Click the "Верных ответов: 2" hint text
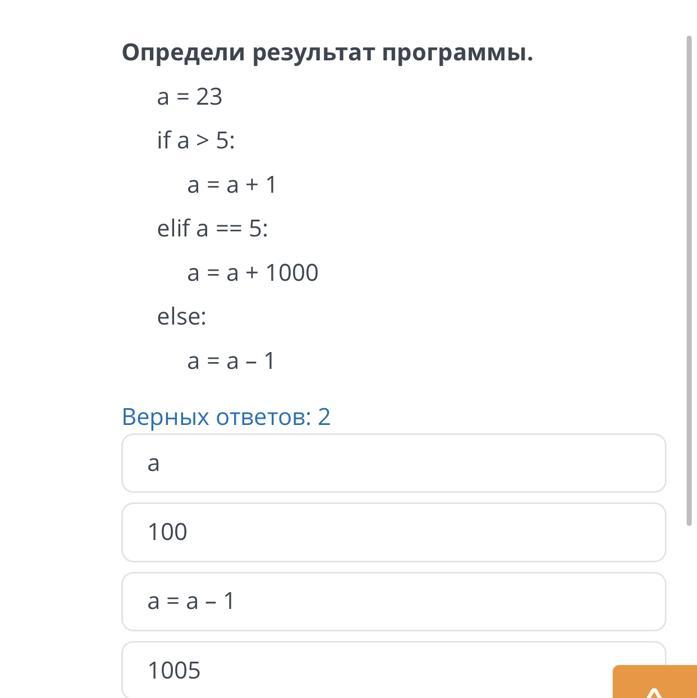 coord(226,417)
